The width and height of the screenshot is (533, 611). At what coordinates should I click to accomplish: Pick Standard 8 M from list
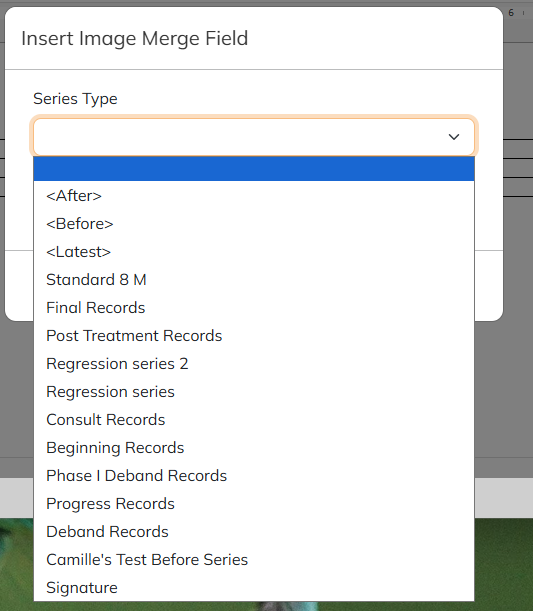254,280
